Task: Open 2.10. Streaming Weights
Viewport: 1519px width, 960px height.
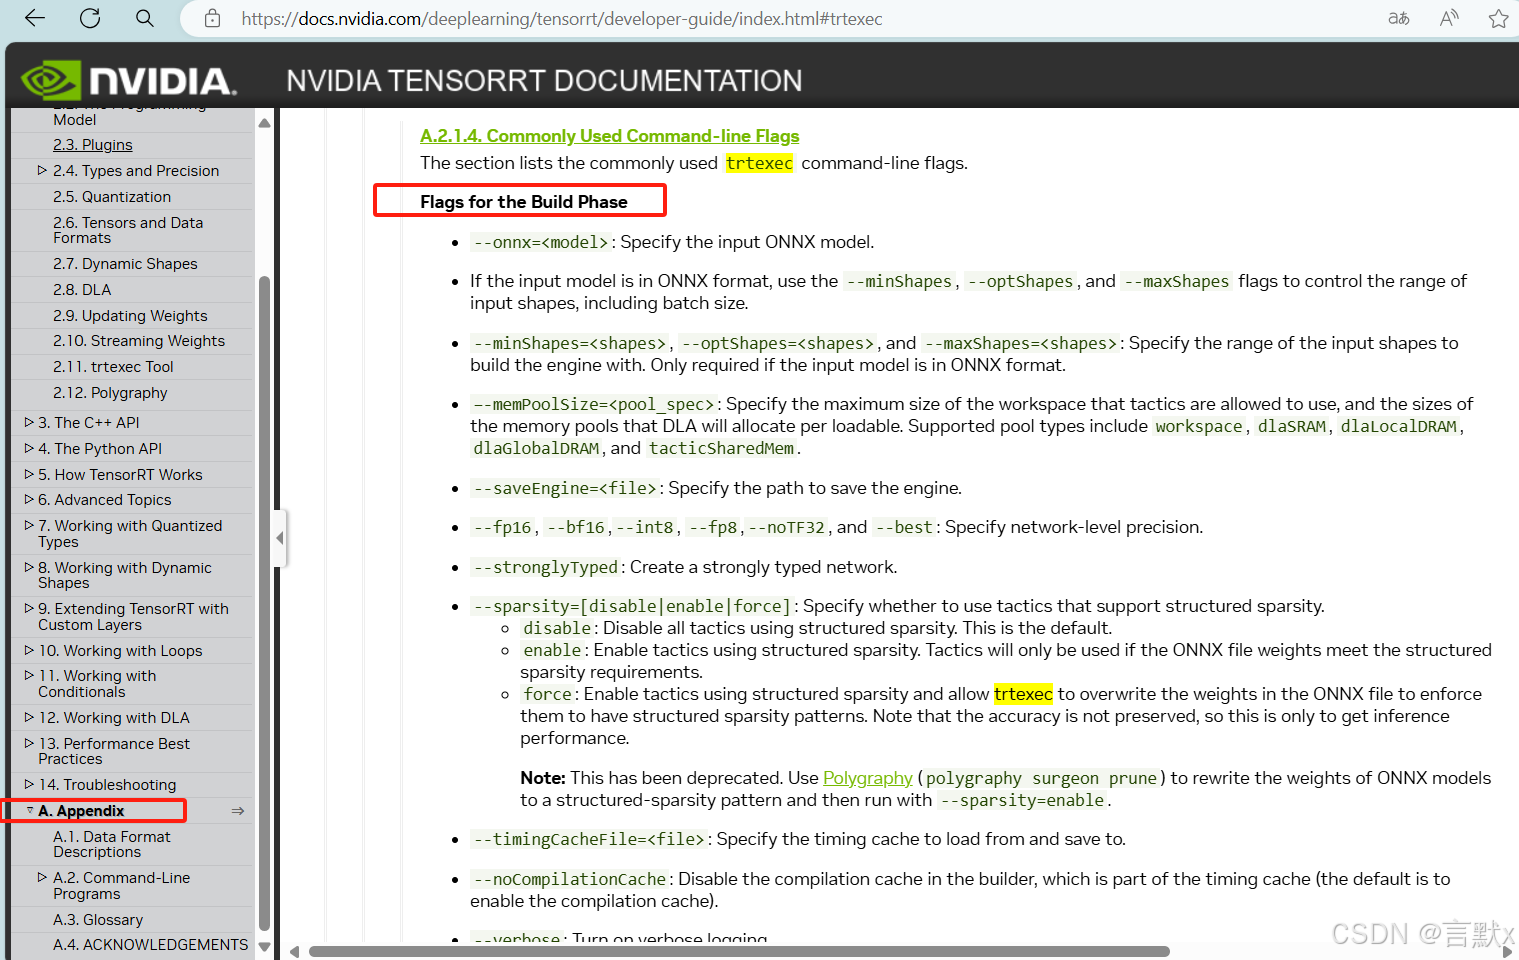Action: (139, 341)
